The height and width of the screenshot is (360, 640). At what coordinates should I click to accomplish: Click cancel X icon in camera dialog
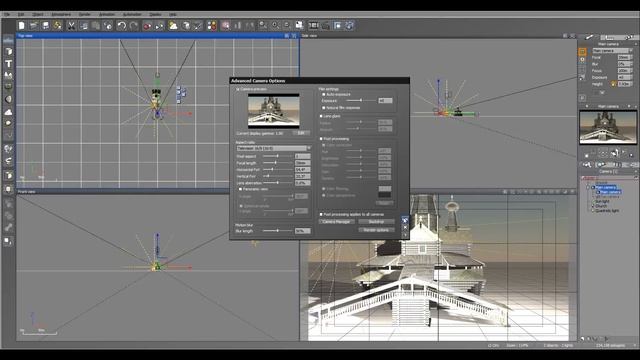click(405, 227)
